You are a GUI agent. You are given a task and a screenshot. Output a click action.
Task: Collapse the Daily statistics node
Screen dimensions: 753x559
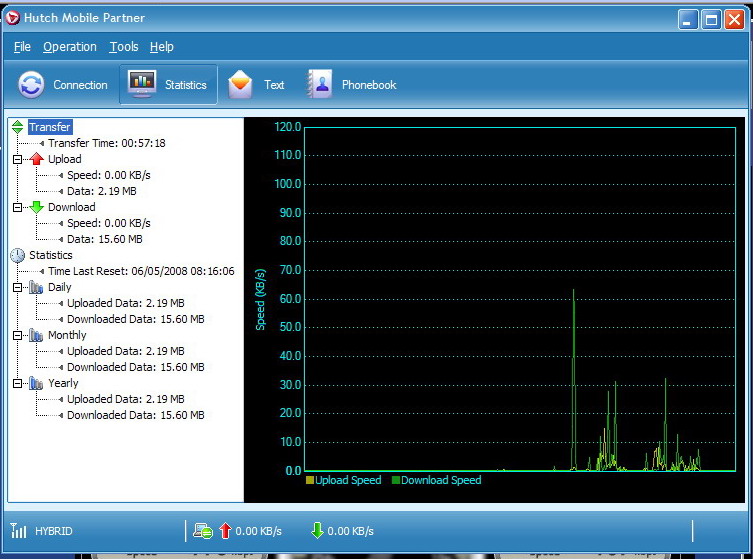click(17, 287)
